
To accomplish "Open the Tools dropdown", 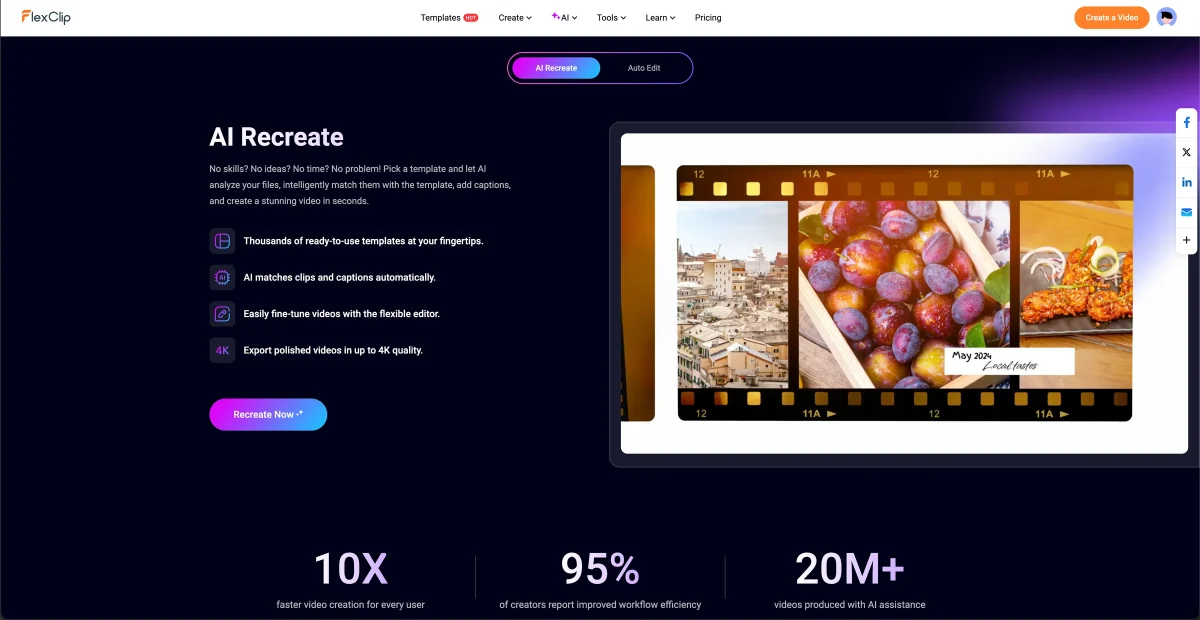I will (x=610, y=17).
